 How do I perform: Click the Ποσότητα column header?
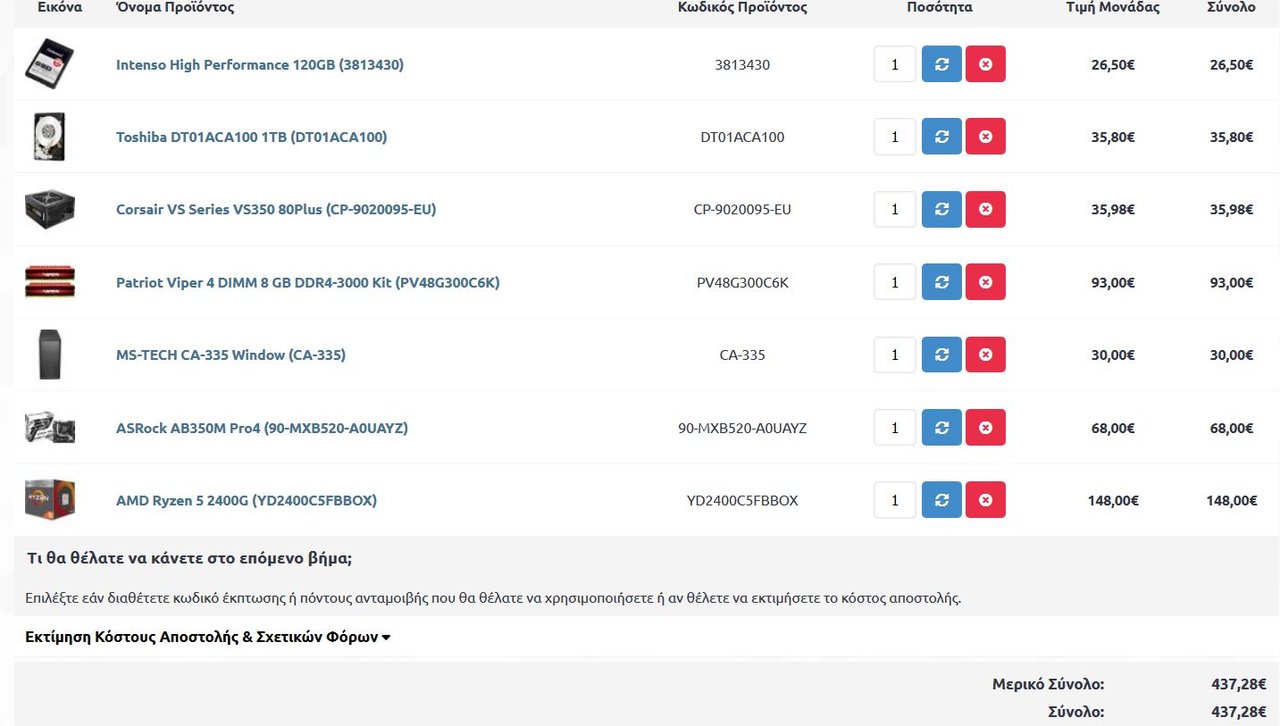(x=939, y=7)
